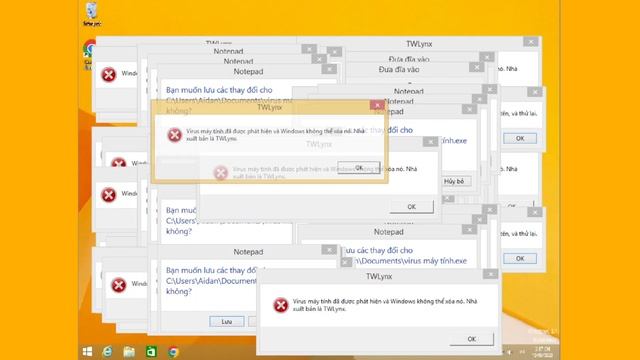
Task: Click OK in the lower right-edge dialog
Action: [520, 258]
